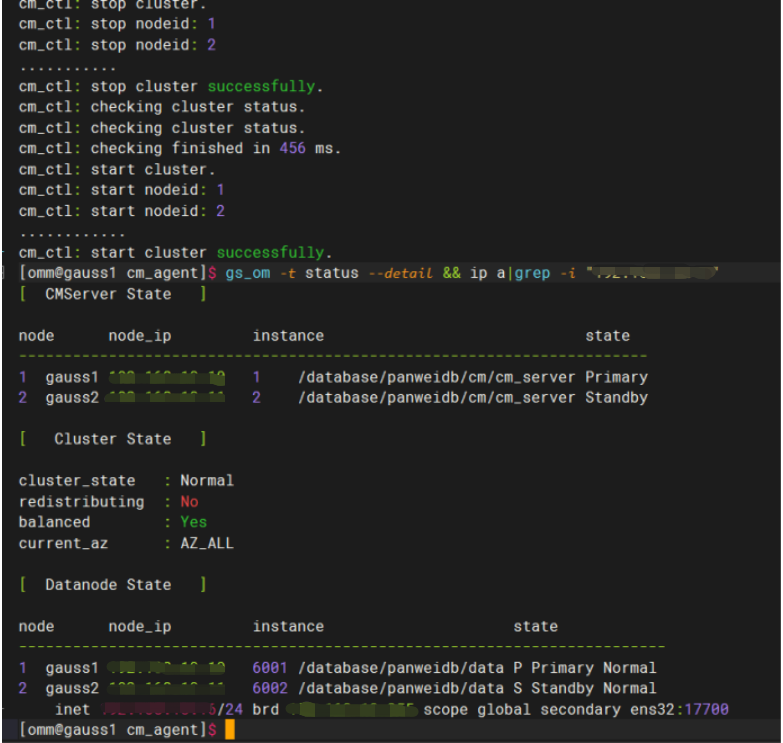Click 'gauss2' in the Datanode table
The image size is (783, 743).
tap(72, 689)
